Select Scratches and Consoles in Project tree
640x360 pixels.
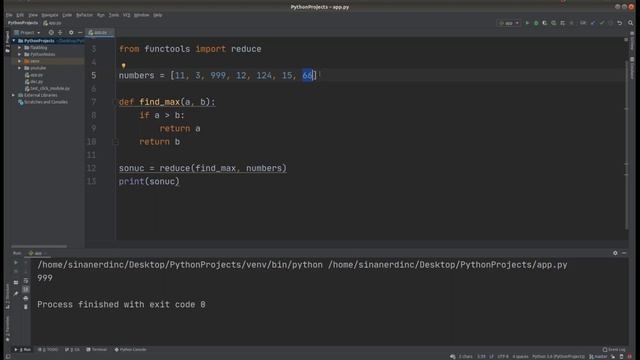click(x=43, y=102)
